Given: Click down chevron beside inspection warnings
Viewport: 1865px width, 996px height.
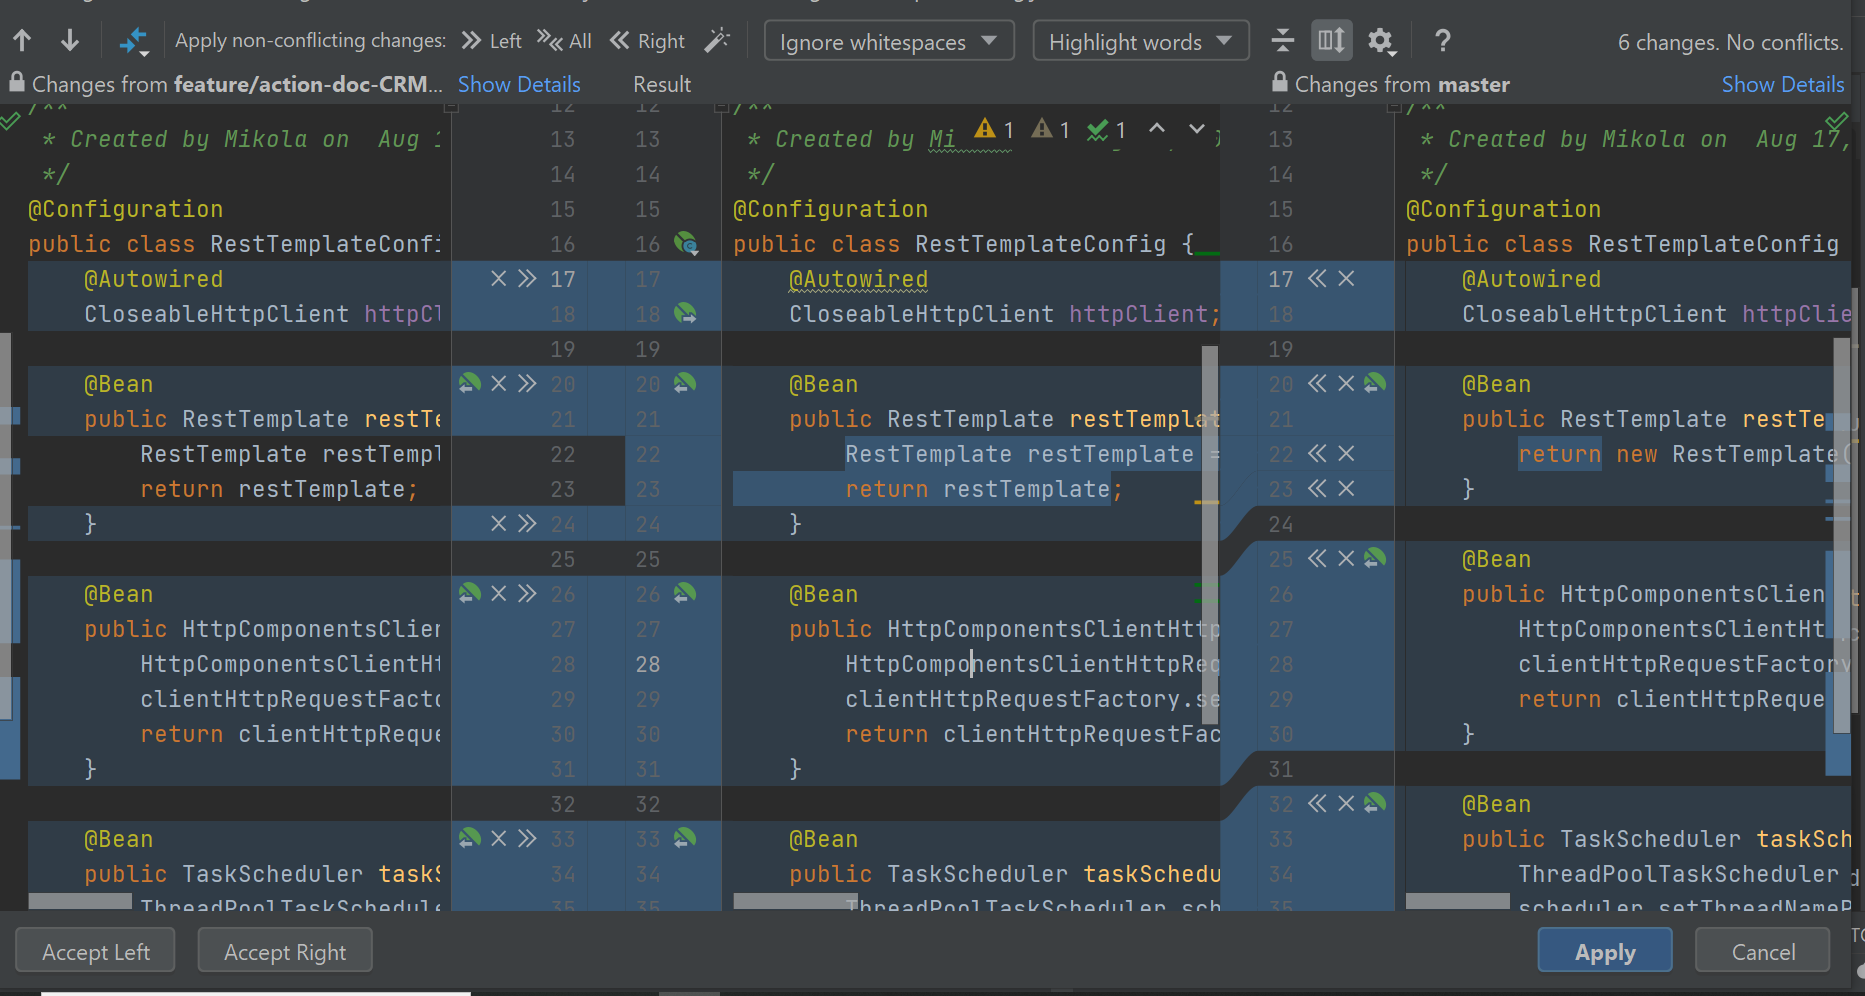Looking at the screenshot, I should point(1196,130).
